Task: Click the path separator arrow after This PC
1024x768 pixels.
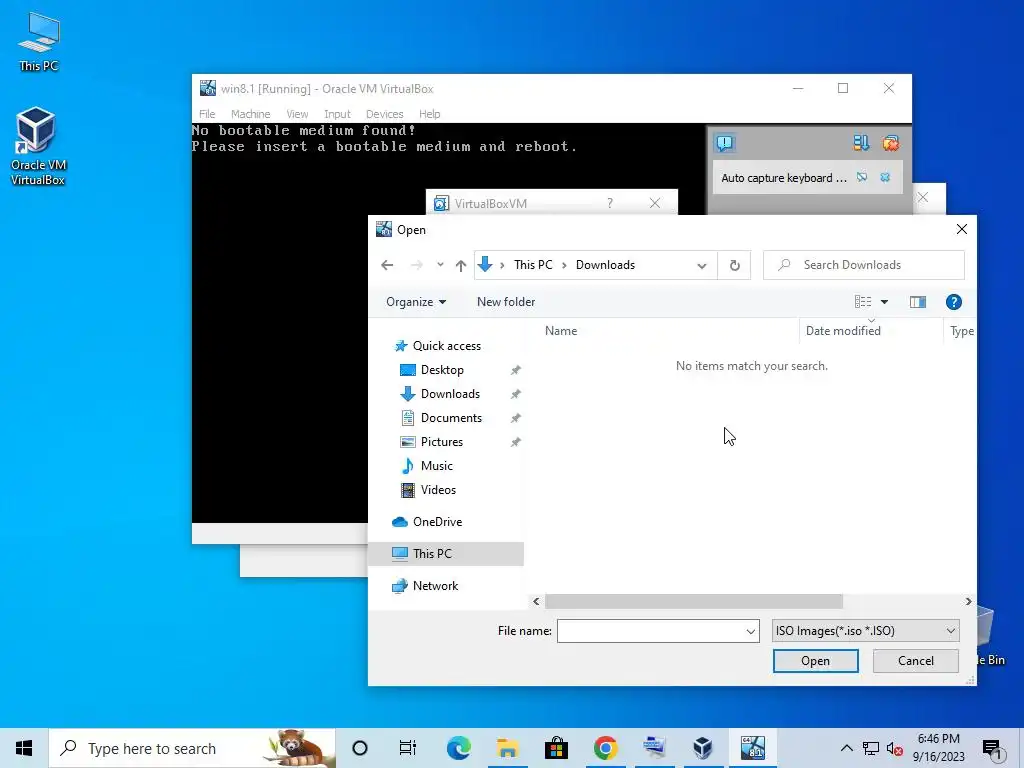Action: click(x=564, y=264)
